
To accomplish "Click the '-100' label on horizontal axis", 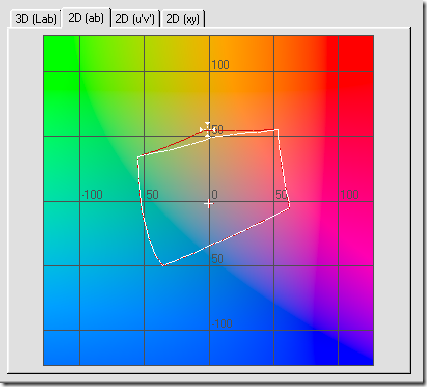I will pos(92,194).
